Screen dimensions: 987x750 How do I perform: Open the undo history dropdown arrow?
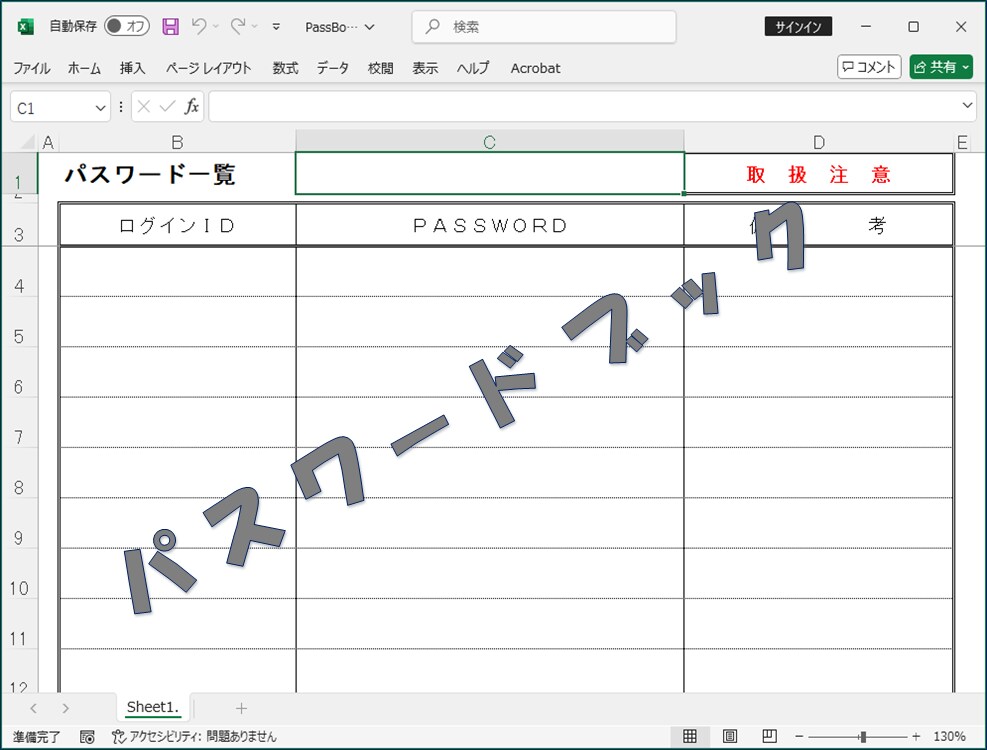pyautogui.click(x=216, y=26)
